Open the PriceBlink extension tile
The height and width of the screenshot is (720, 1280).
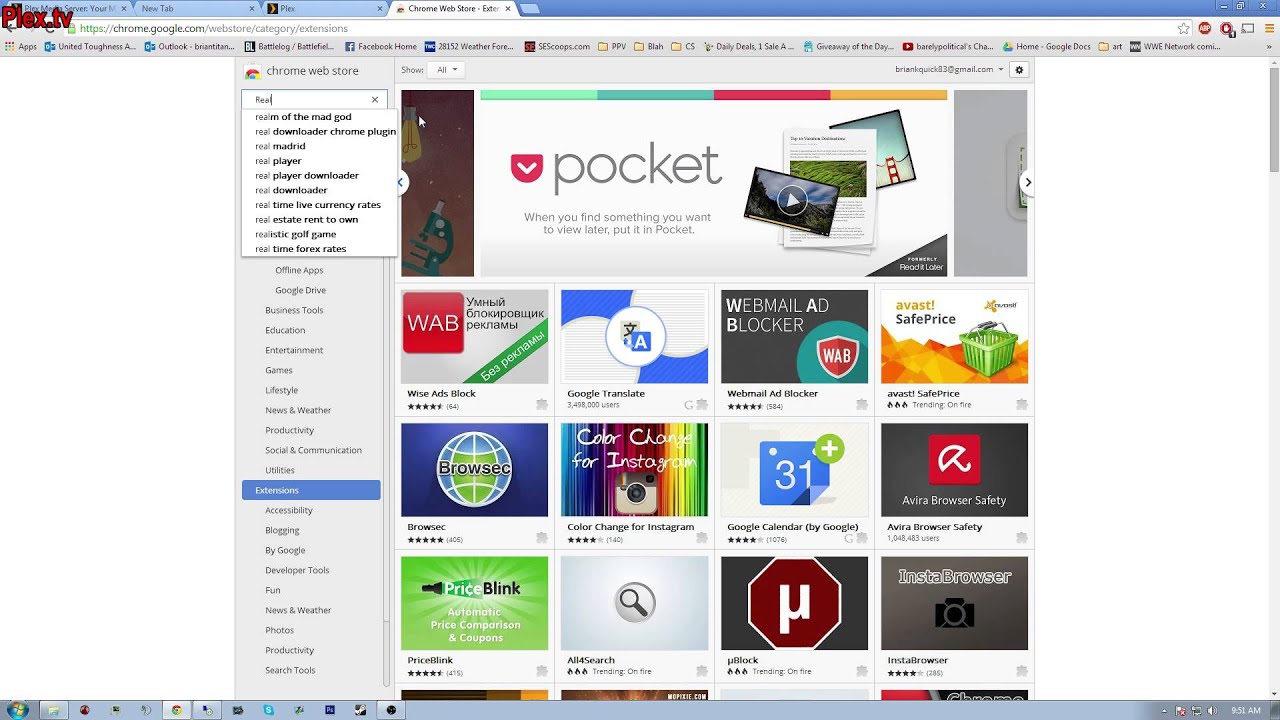tap(474, 617)
